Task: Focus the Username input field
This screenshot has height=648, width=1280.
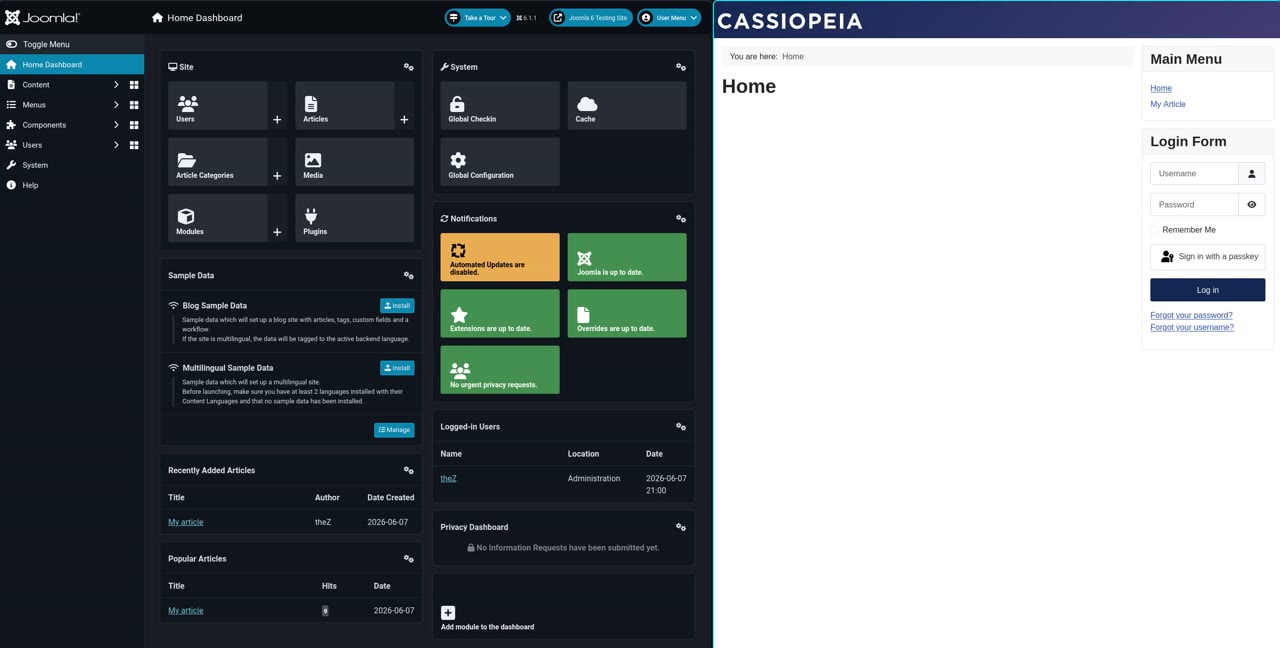Action: coord(1194,174)
